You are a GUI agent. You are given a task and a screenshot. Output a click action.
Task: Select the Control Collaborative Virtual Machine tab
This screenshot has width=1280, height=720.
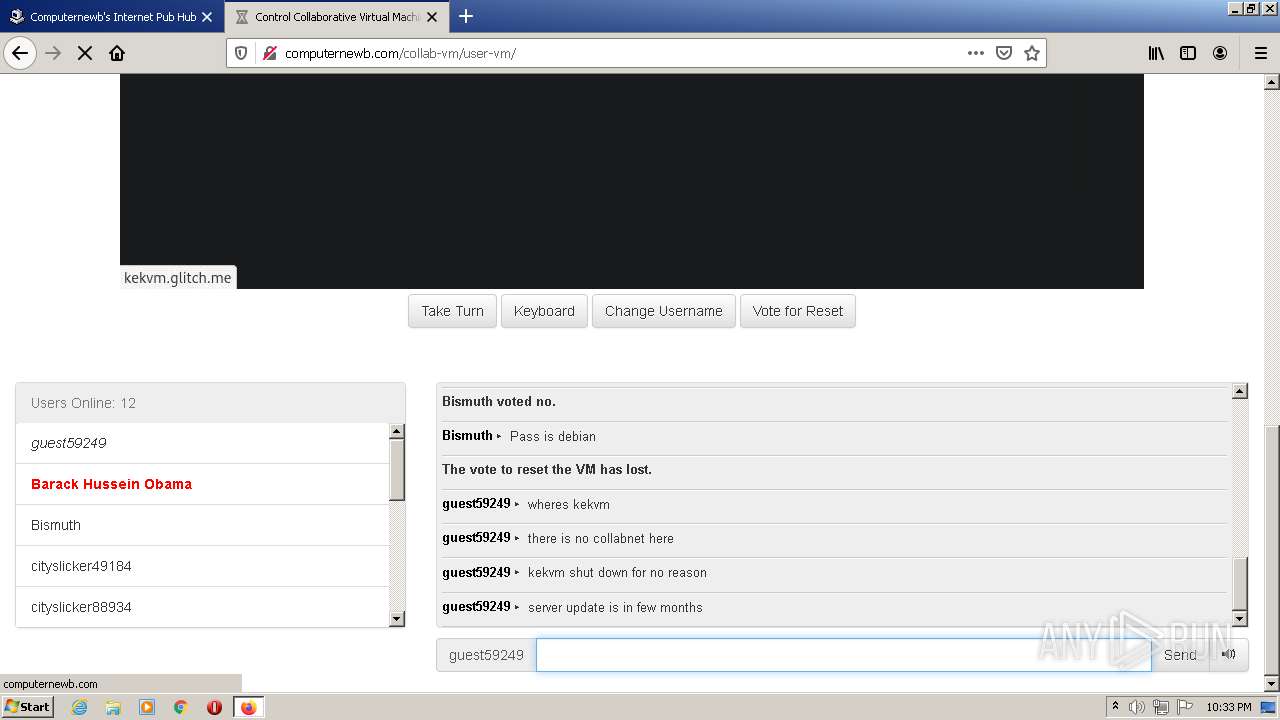[337, 17]
